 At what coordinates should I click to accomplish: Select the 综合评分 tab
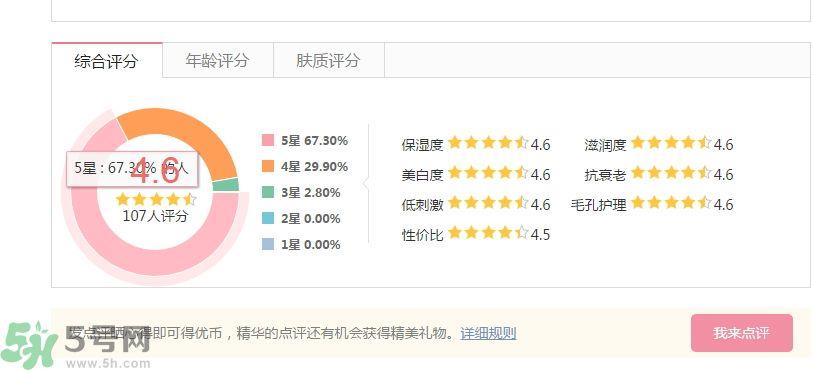coord(107,61)
